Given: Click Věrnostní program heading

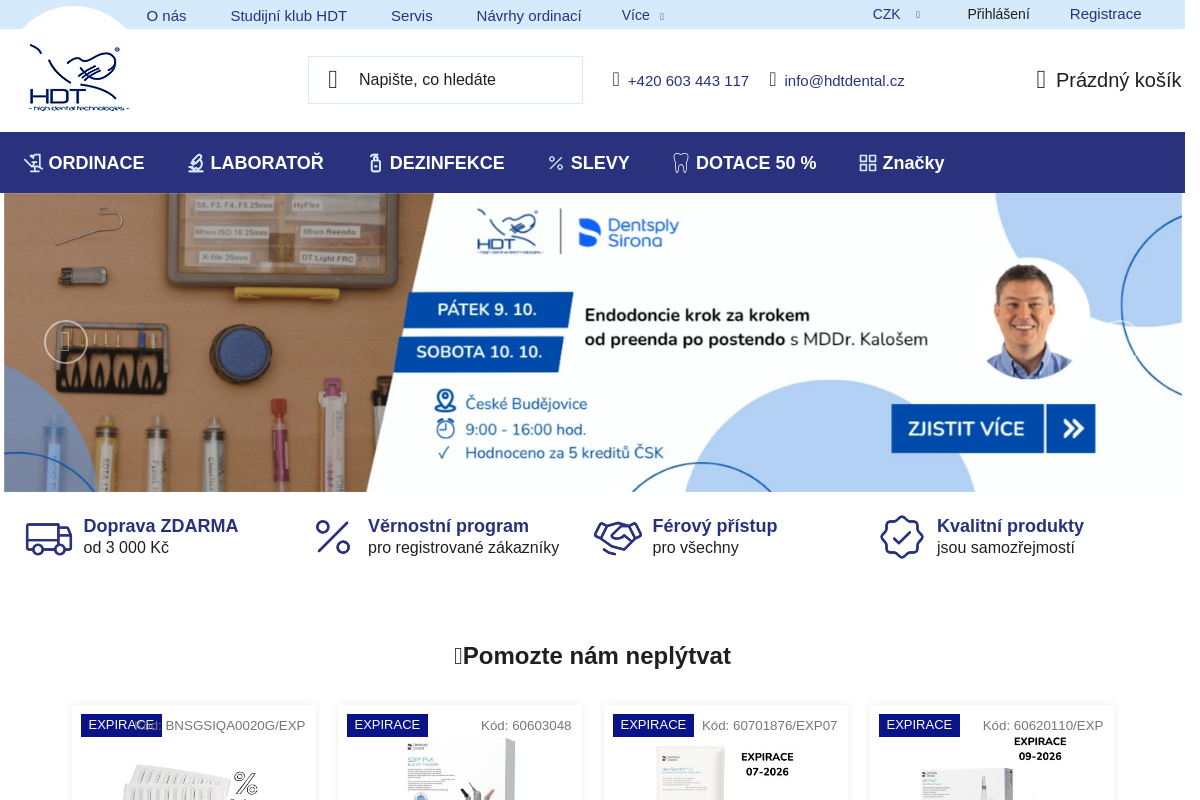Looking at the screenshot, I should pos(448,526).
